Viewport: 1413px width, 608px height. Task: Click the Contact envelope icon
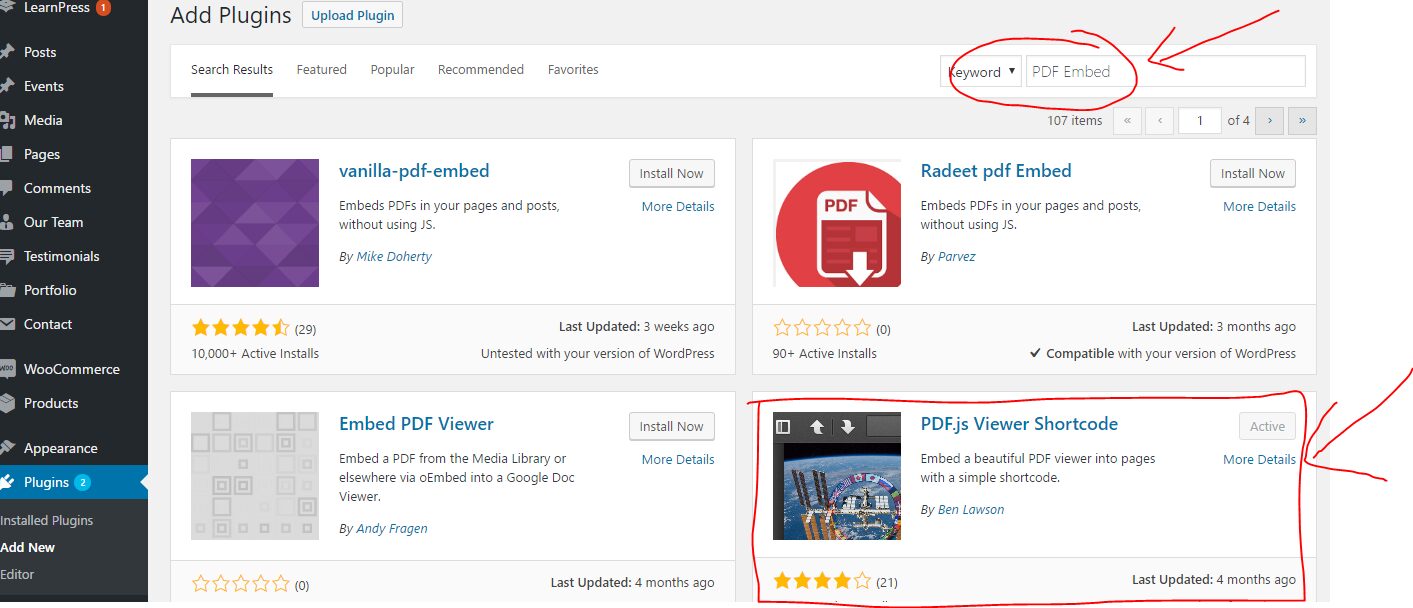(x=6, y=324)
